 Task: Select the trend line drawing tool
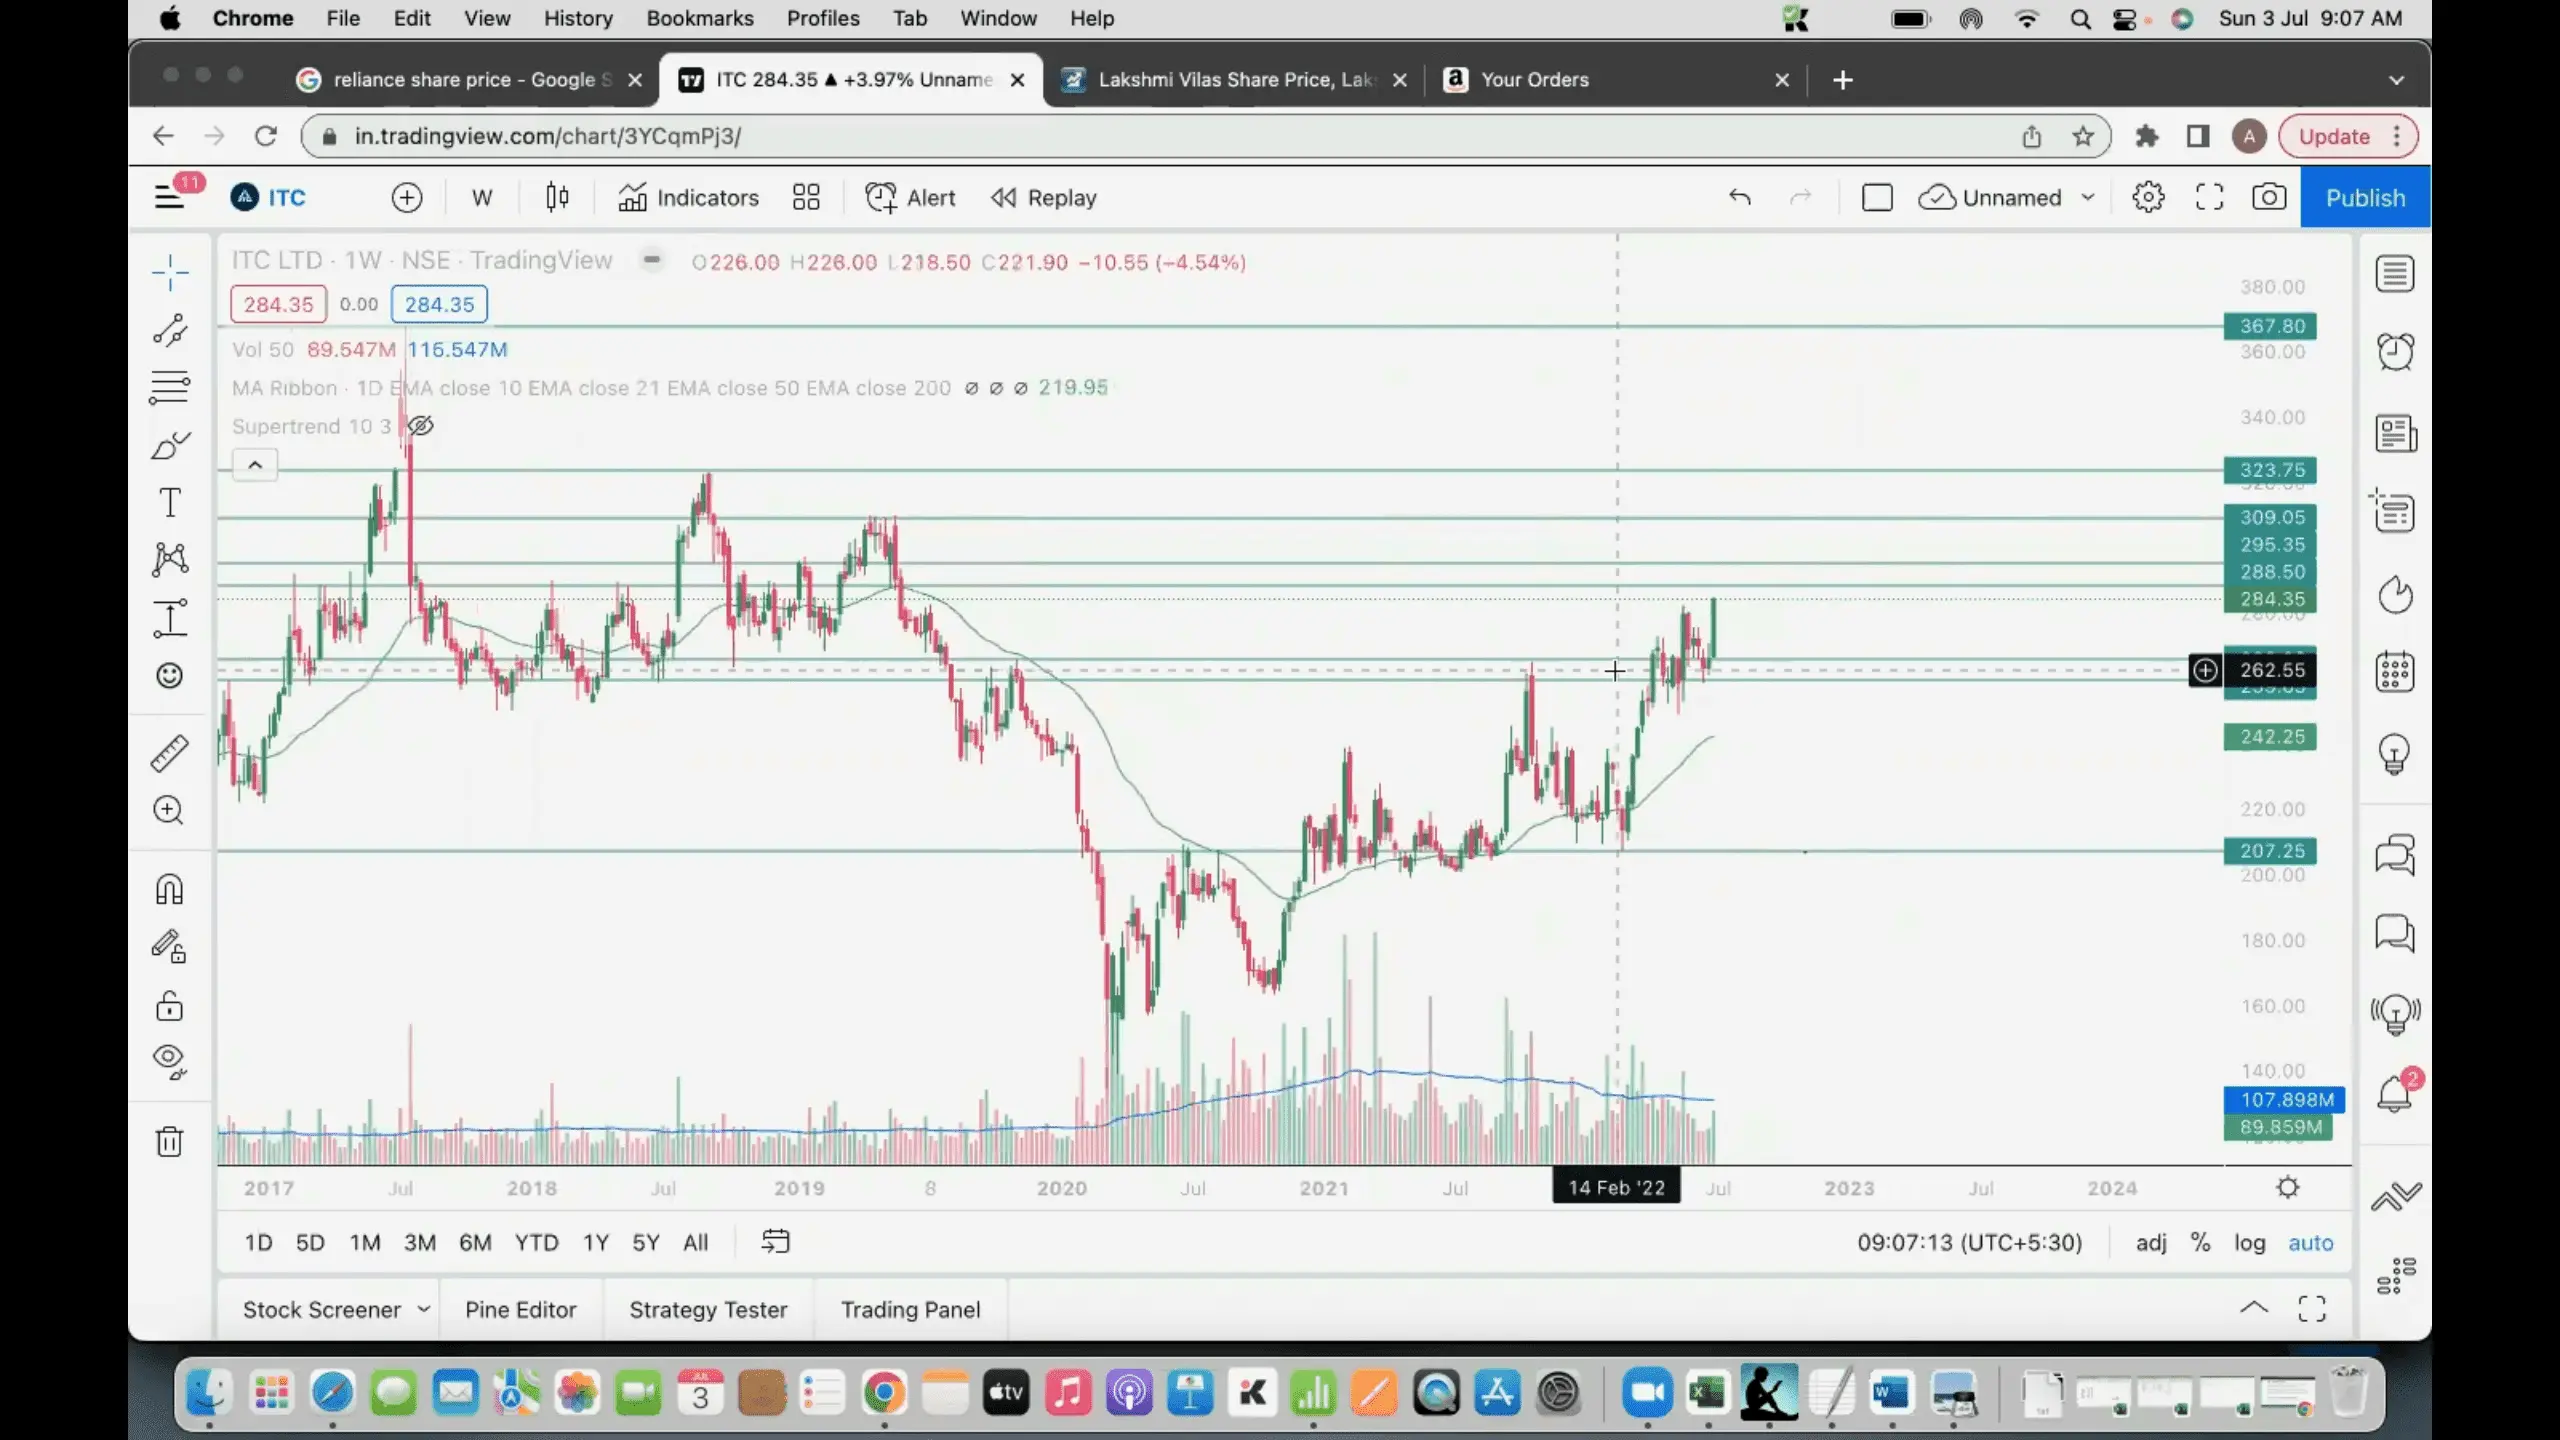[170, 330]
